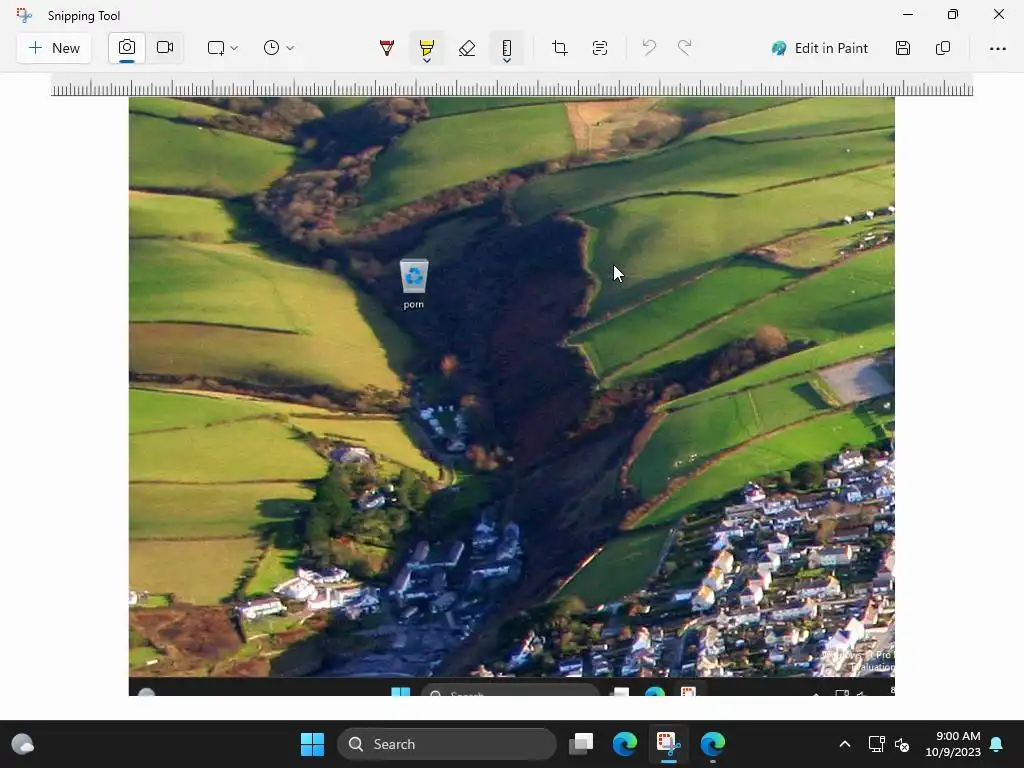Click the on-canvas ruler strip
Image resolution: width=1024 pixels, height=768 pixels.
(x=512, y=86)
